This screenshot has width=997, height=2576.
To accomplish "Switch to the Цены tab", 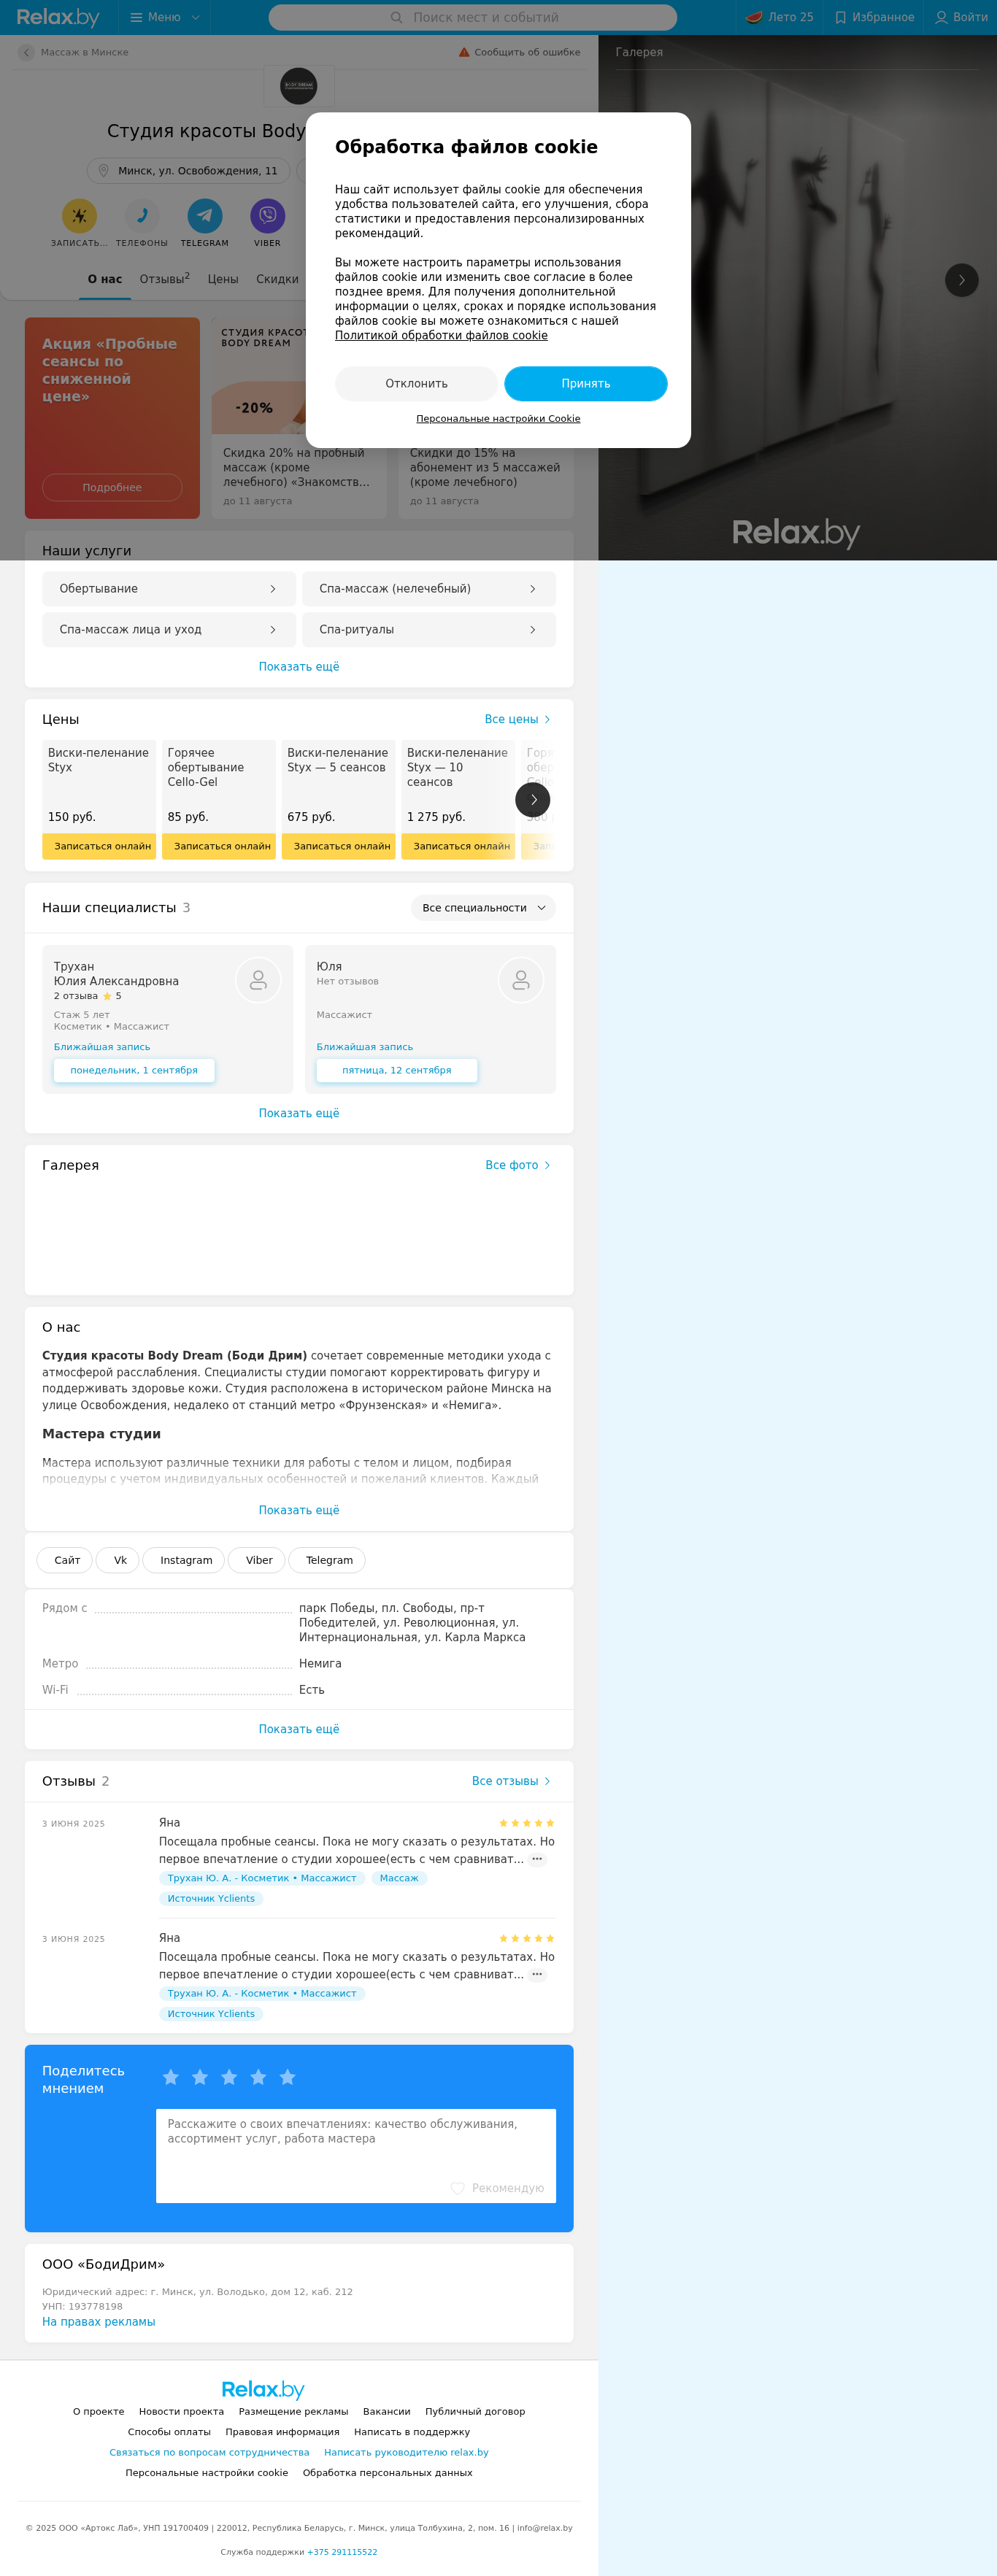I will coord(223,279).
